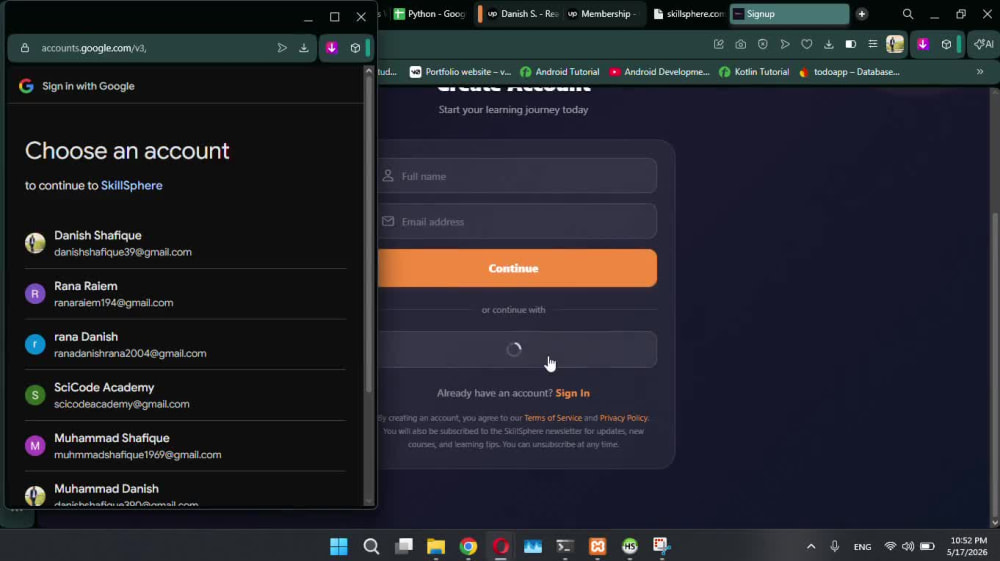Click the send flow arrow icon in main toolbar

point(785,44)
